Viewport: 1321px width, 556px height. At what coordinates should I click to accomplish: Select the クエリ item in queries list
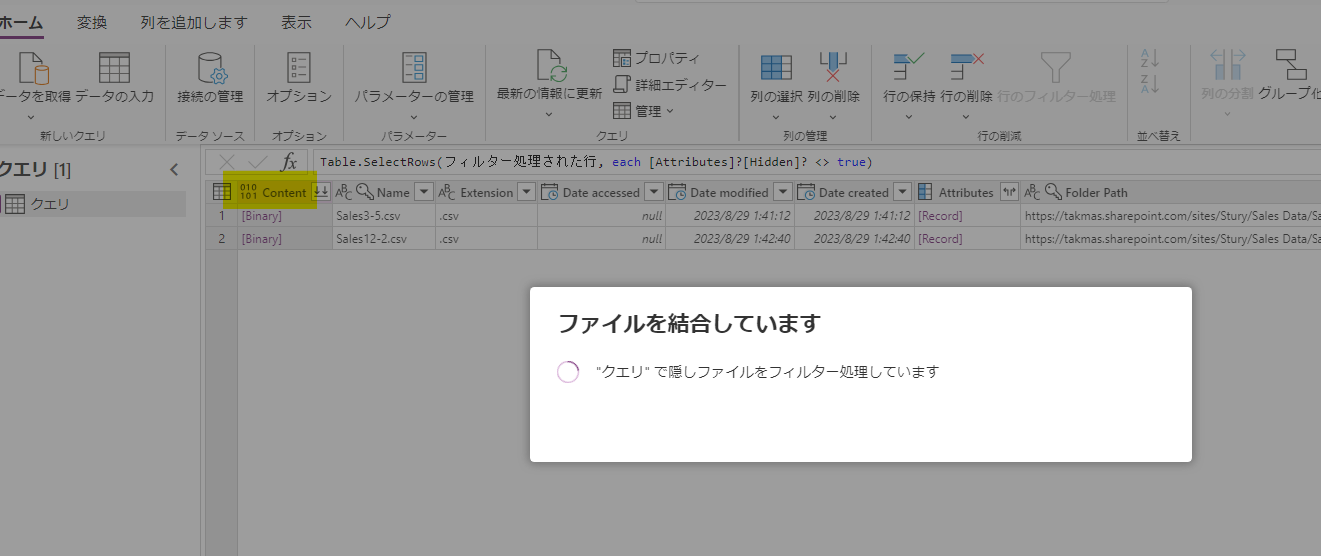[93, 204]
